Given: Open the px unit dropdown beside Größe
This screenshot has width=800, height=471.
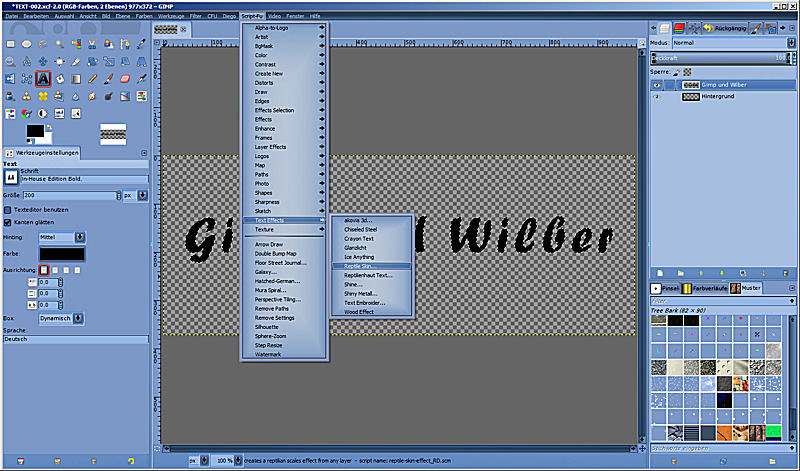Looking at the screenshot, I should pos(136,195).
